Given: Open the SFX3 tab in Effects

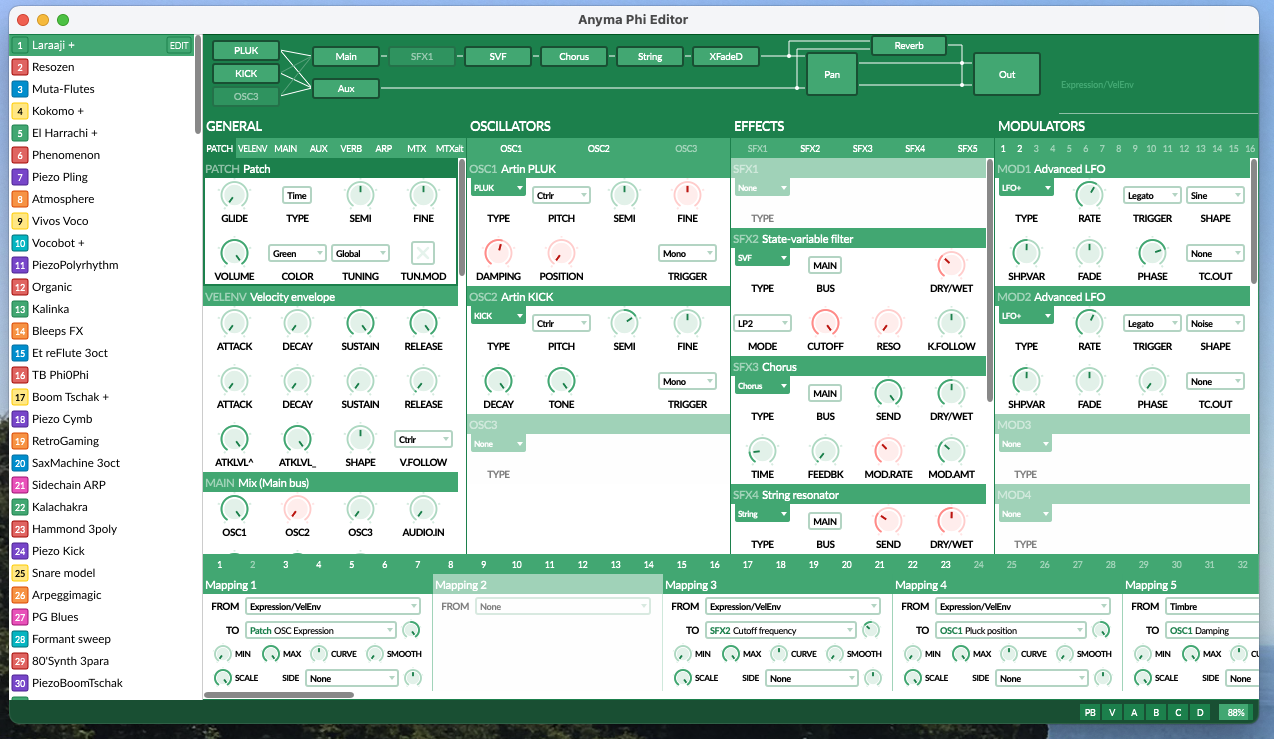Looking at the screenshot, I should coord(862,148).
